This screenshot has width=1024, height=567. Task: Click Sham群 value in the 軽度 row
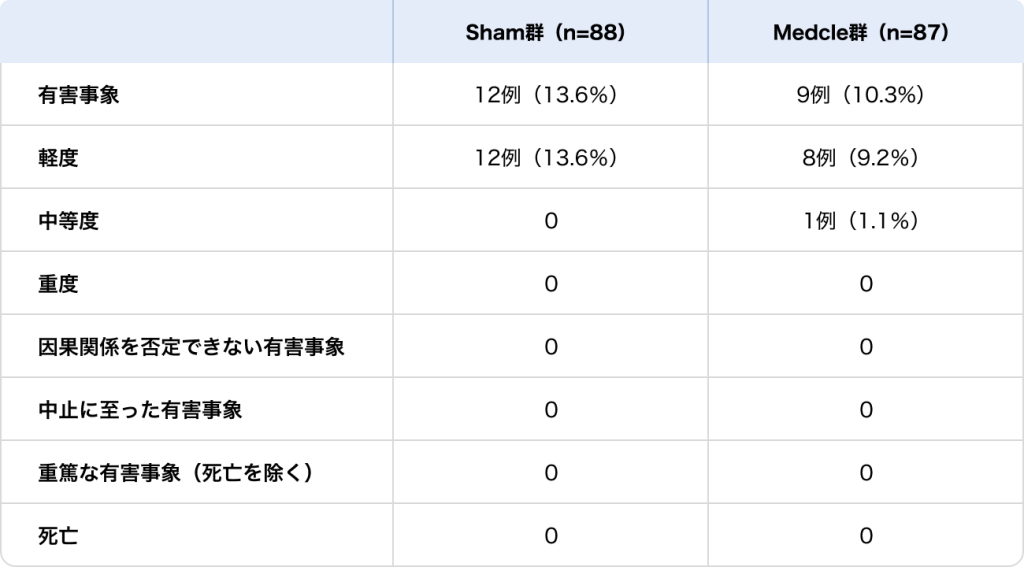[x=551, y=158]
